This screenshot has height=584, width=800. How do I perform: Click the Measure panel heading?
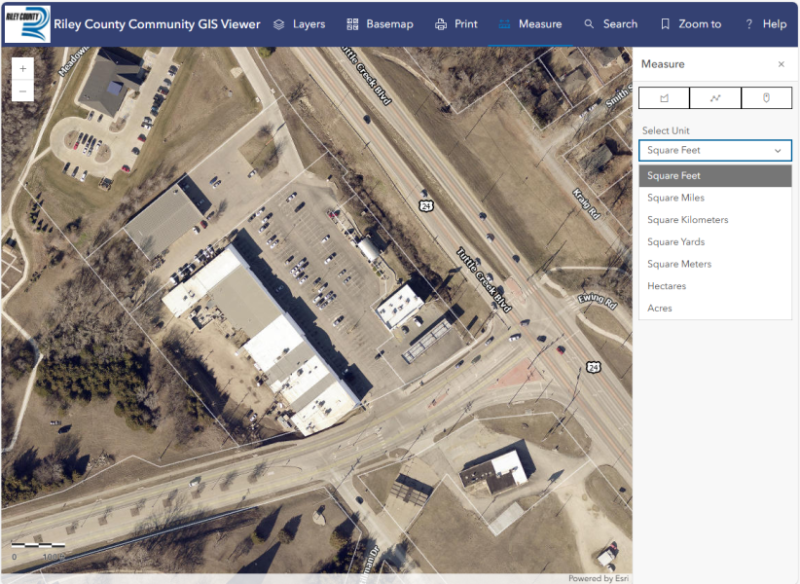663,64
